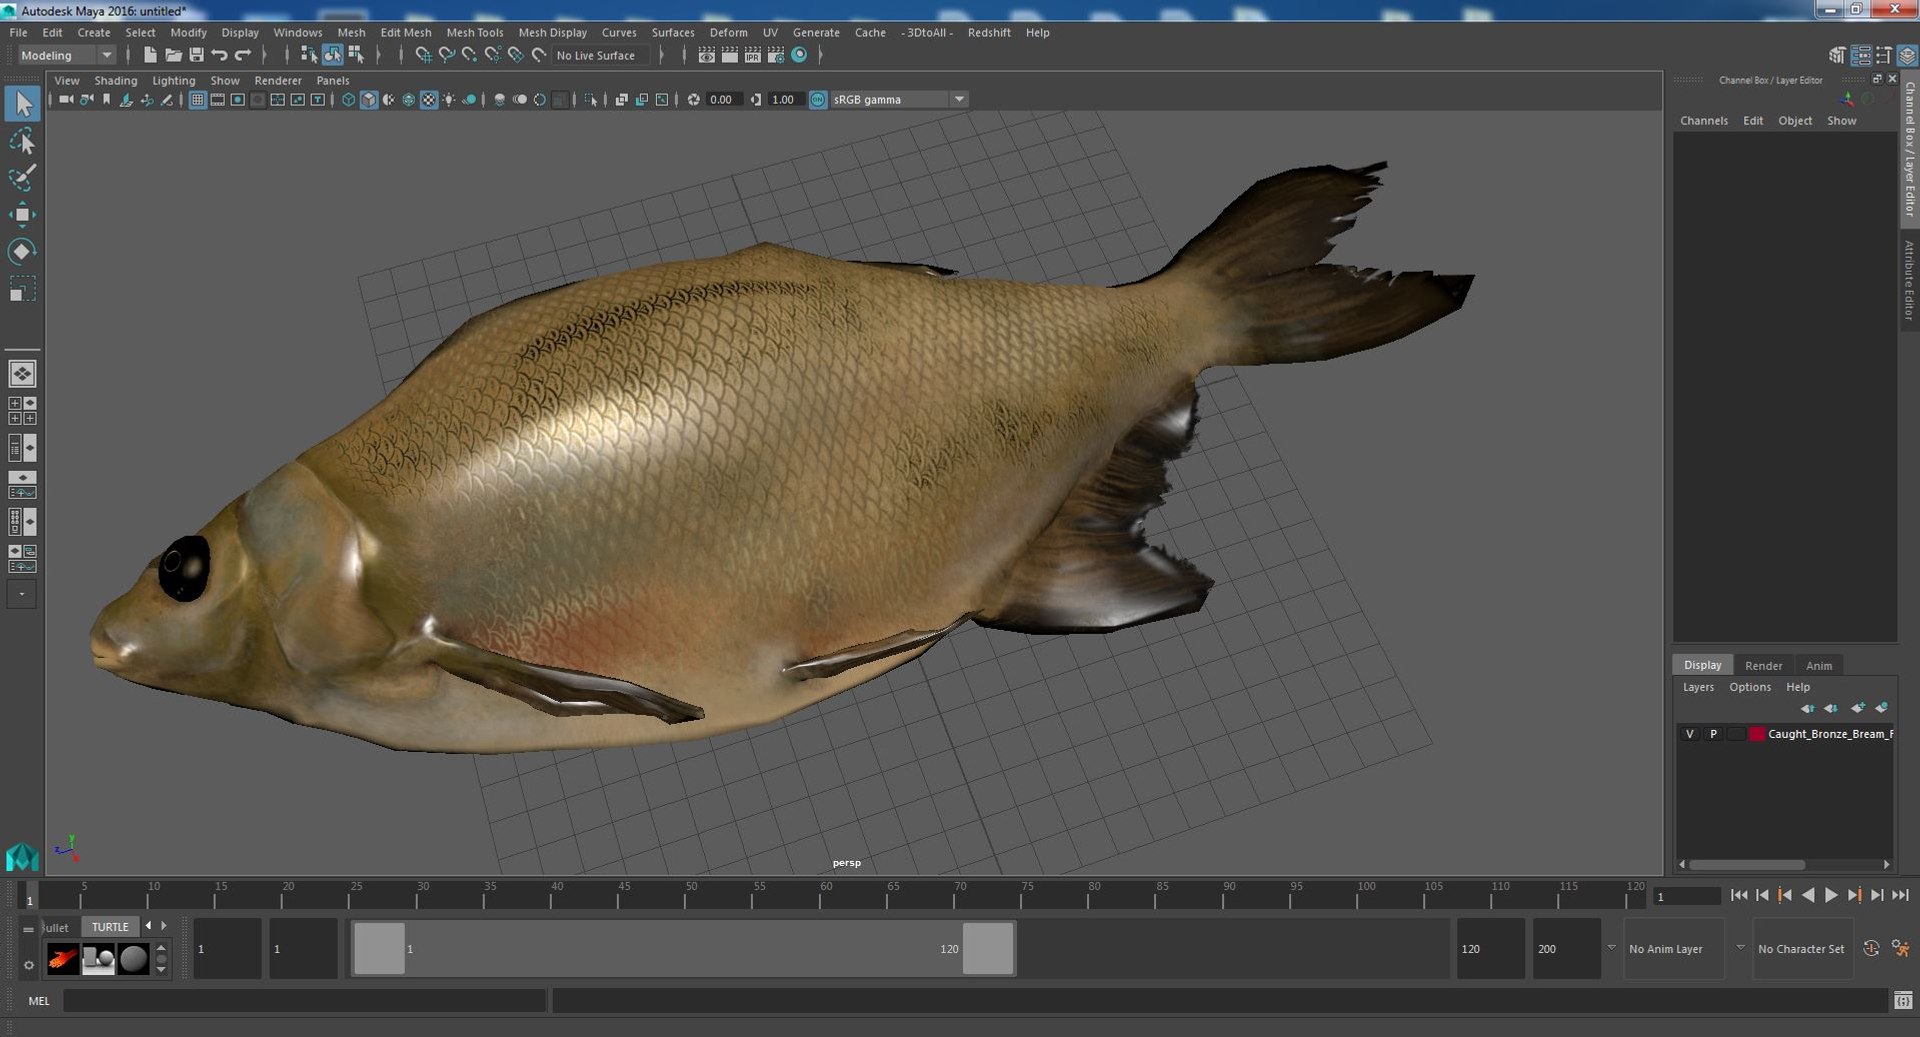Click the IPR render button

(x=753, y=55)
